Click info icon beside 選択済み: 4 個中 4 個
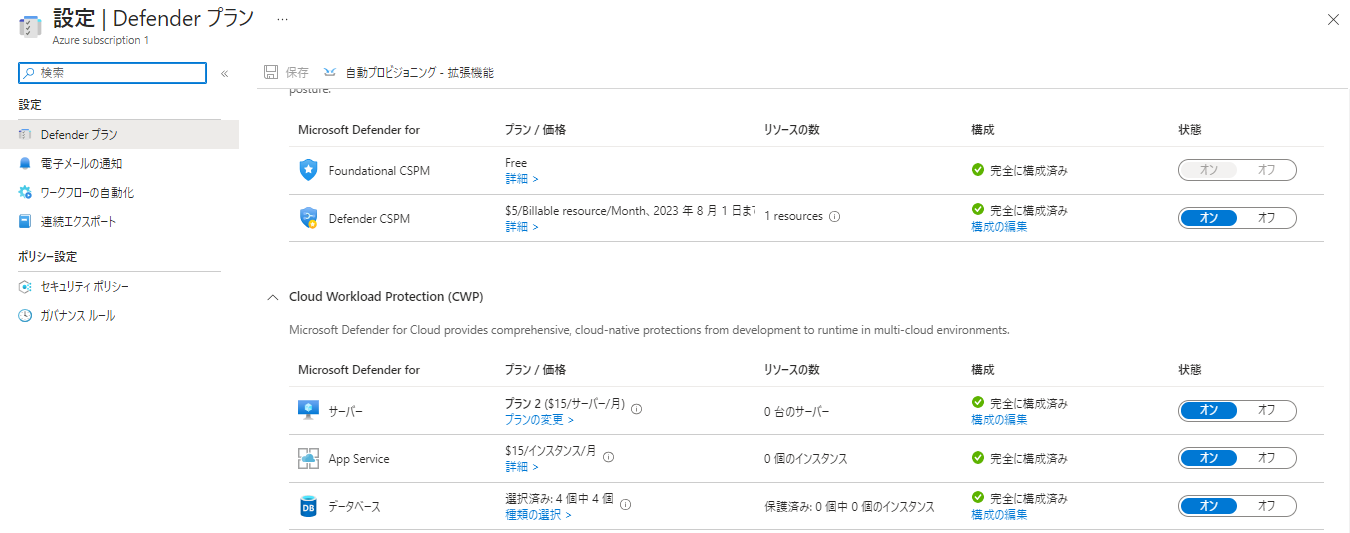 tap(625, 504)
